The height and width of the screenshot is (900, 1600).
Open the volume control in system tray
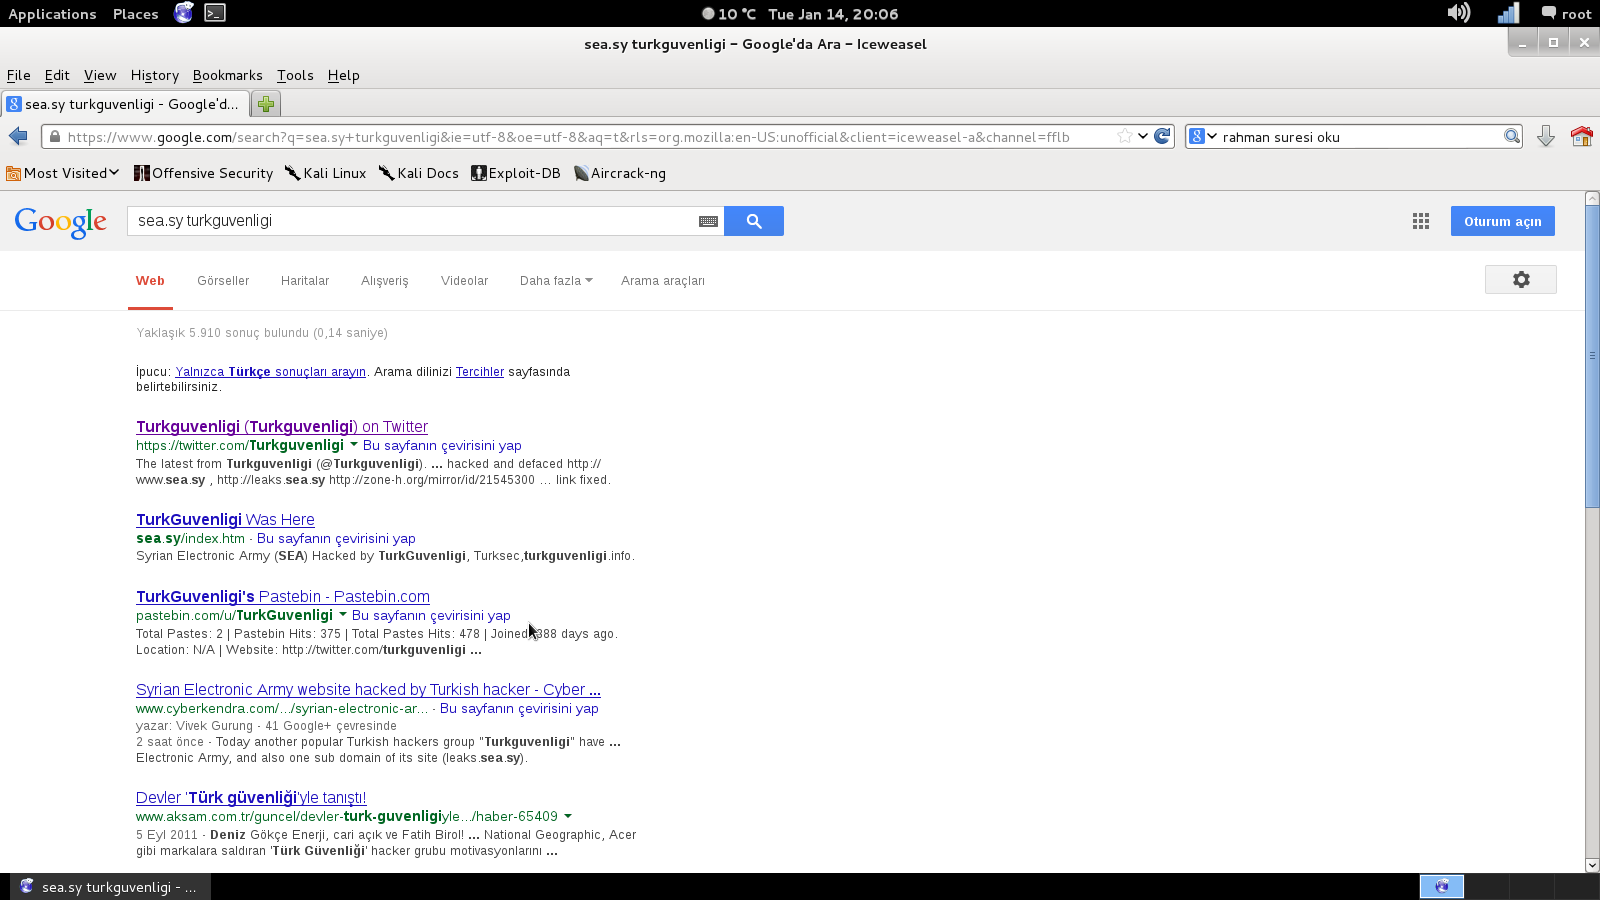pyautogui.click(x=1459, y=13)
